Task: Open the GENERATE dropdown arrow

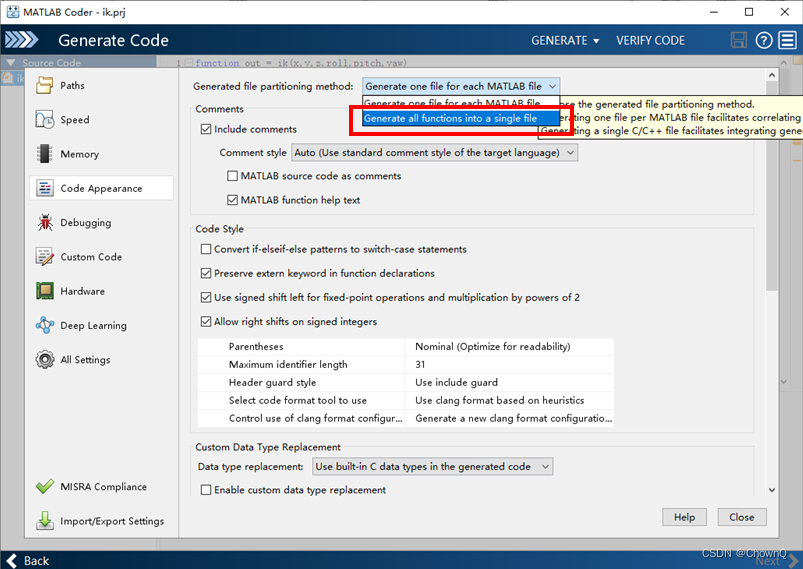Action: (596, 41)
